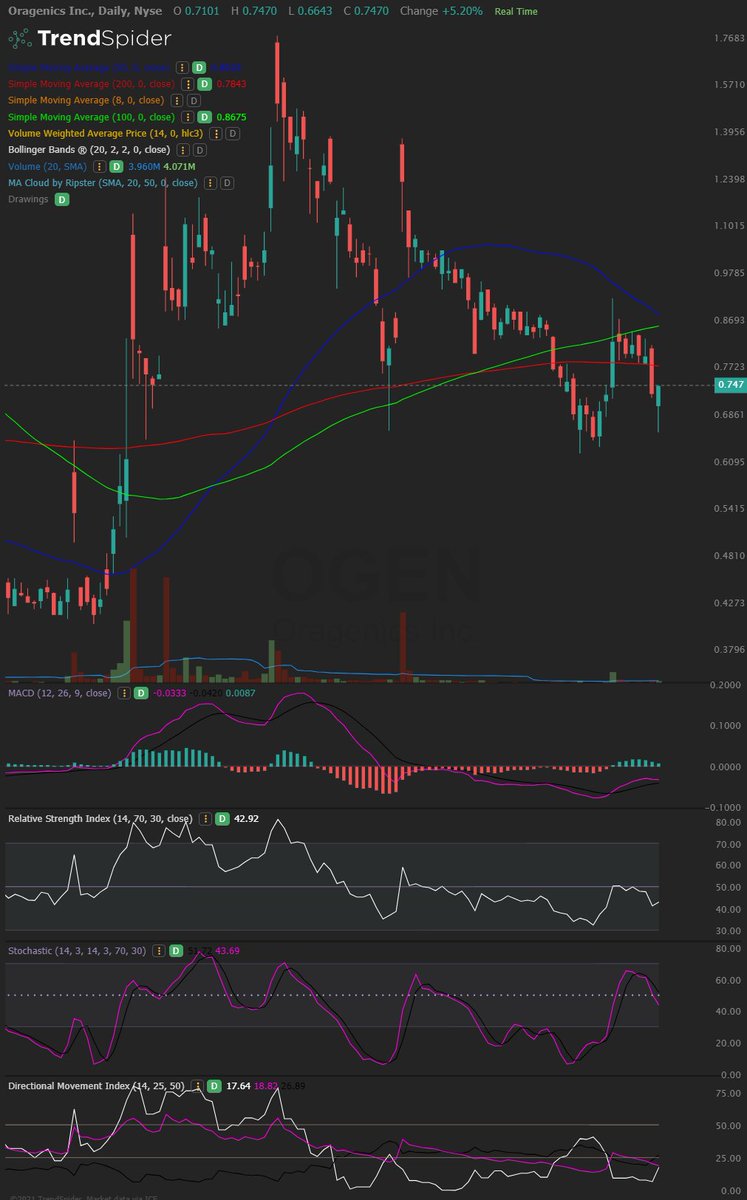Viewport: 747px width, 1200px height.
Task: Click MACD value -0.0333
Action: pyautogui.click(x=169, y=693)
